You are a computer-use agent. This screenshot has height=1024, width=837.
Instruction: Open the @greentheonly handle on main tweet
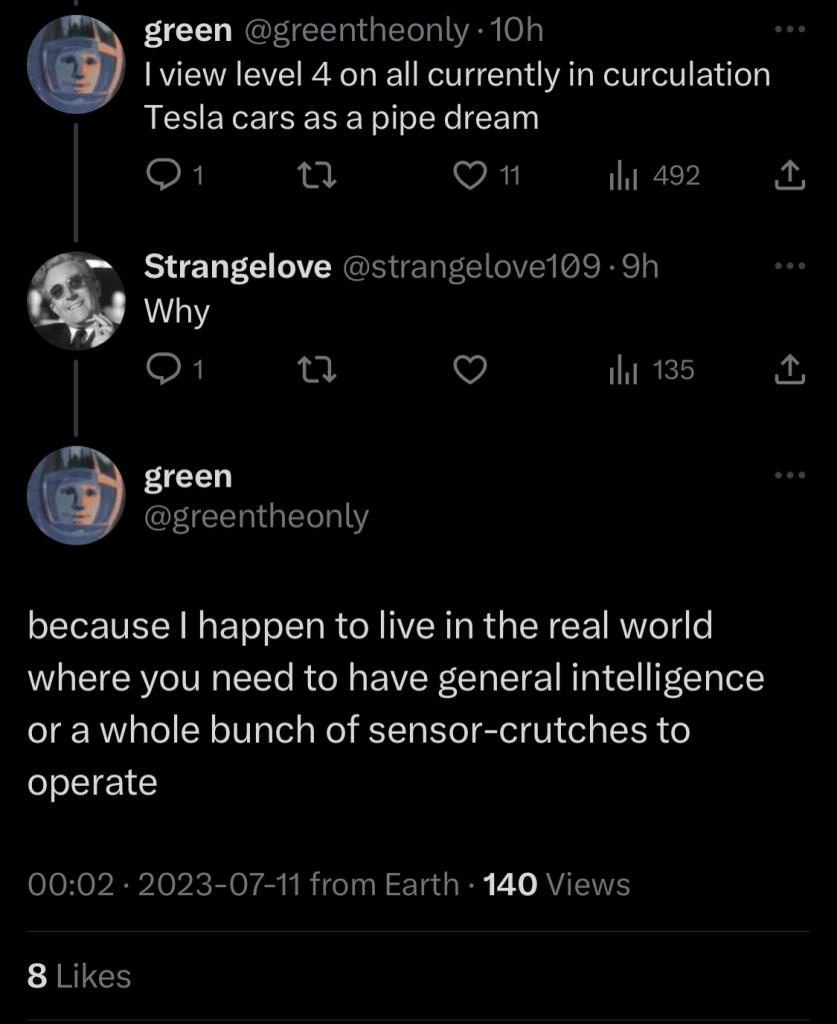coord(257,517)
